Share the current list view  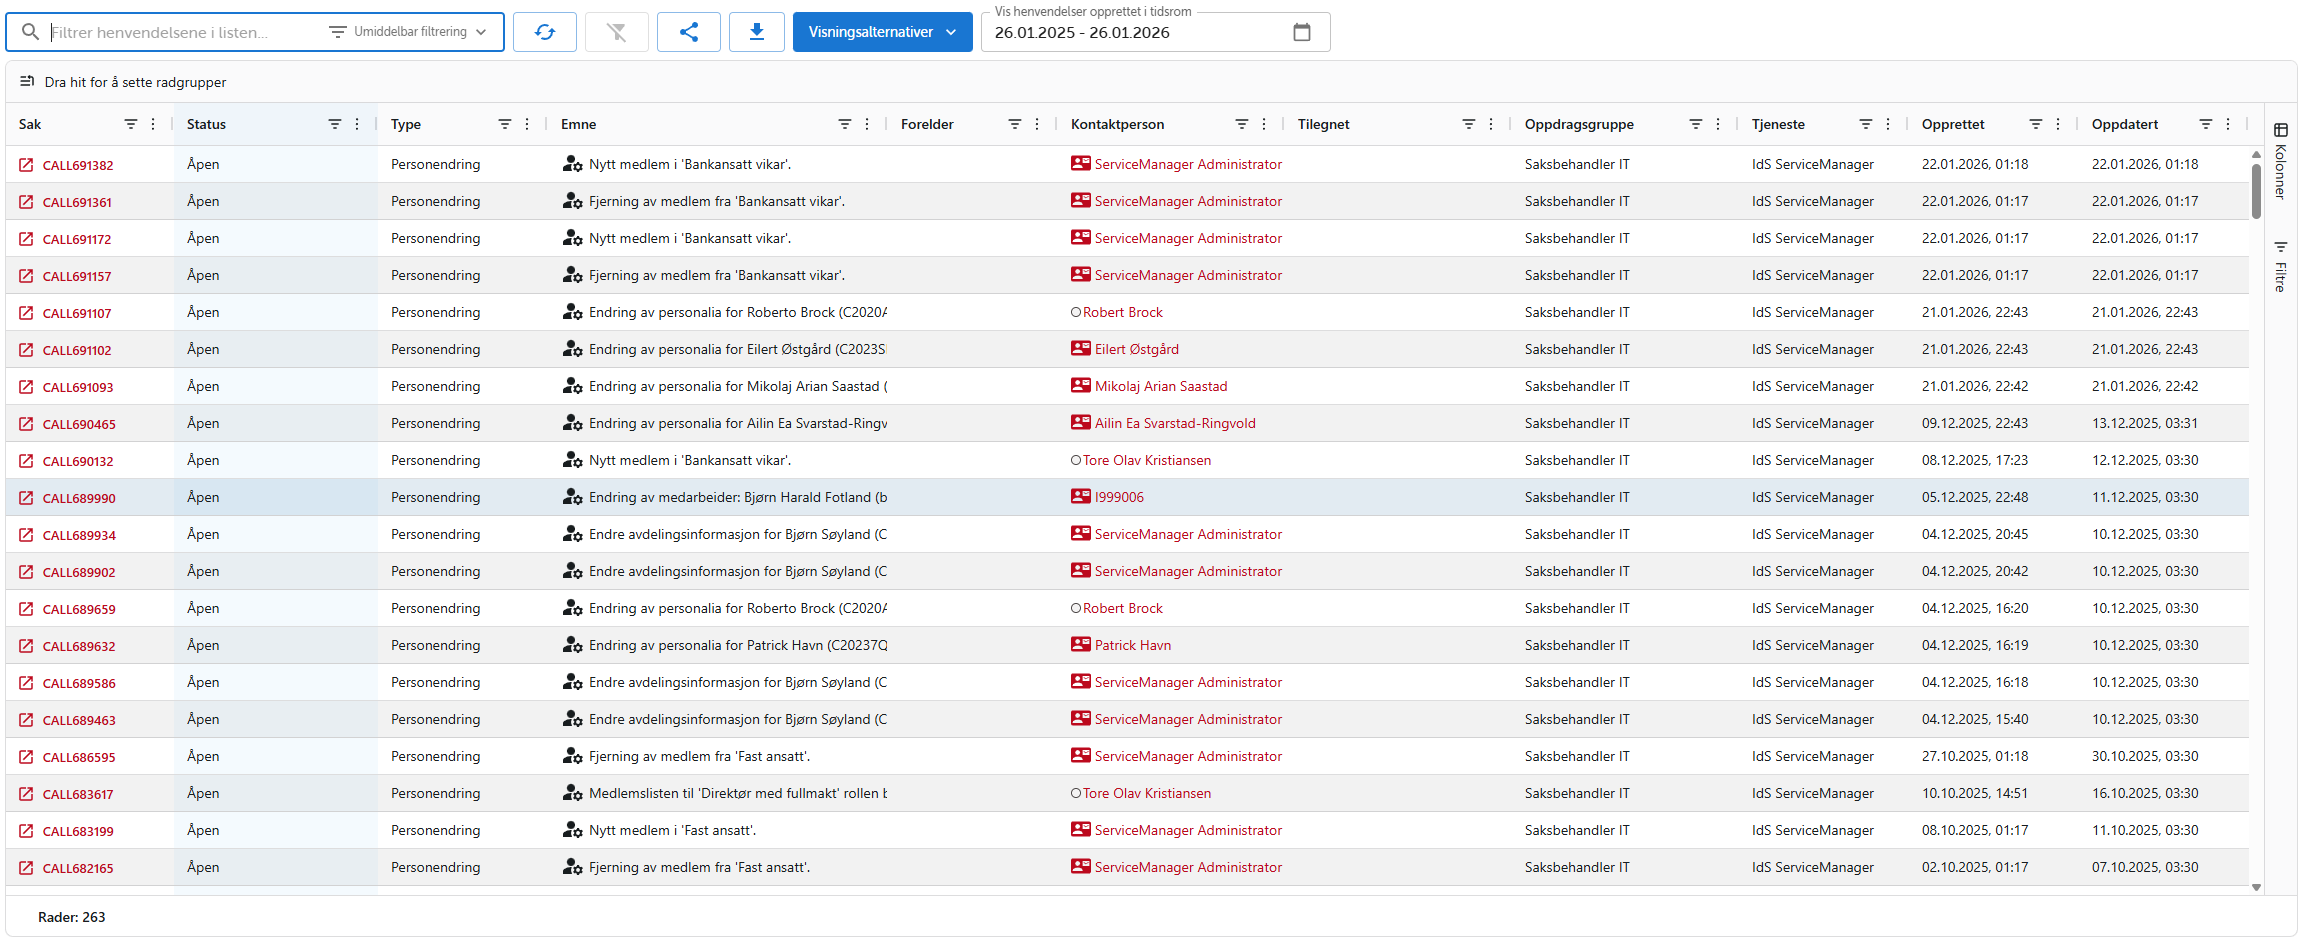(x=689, y=31)
